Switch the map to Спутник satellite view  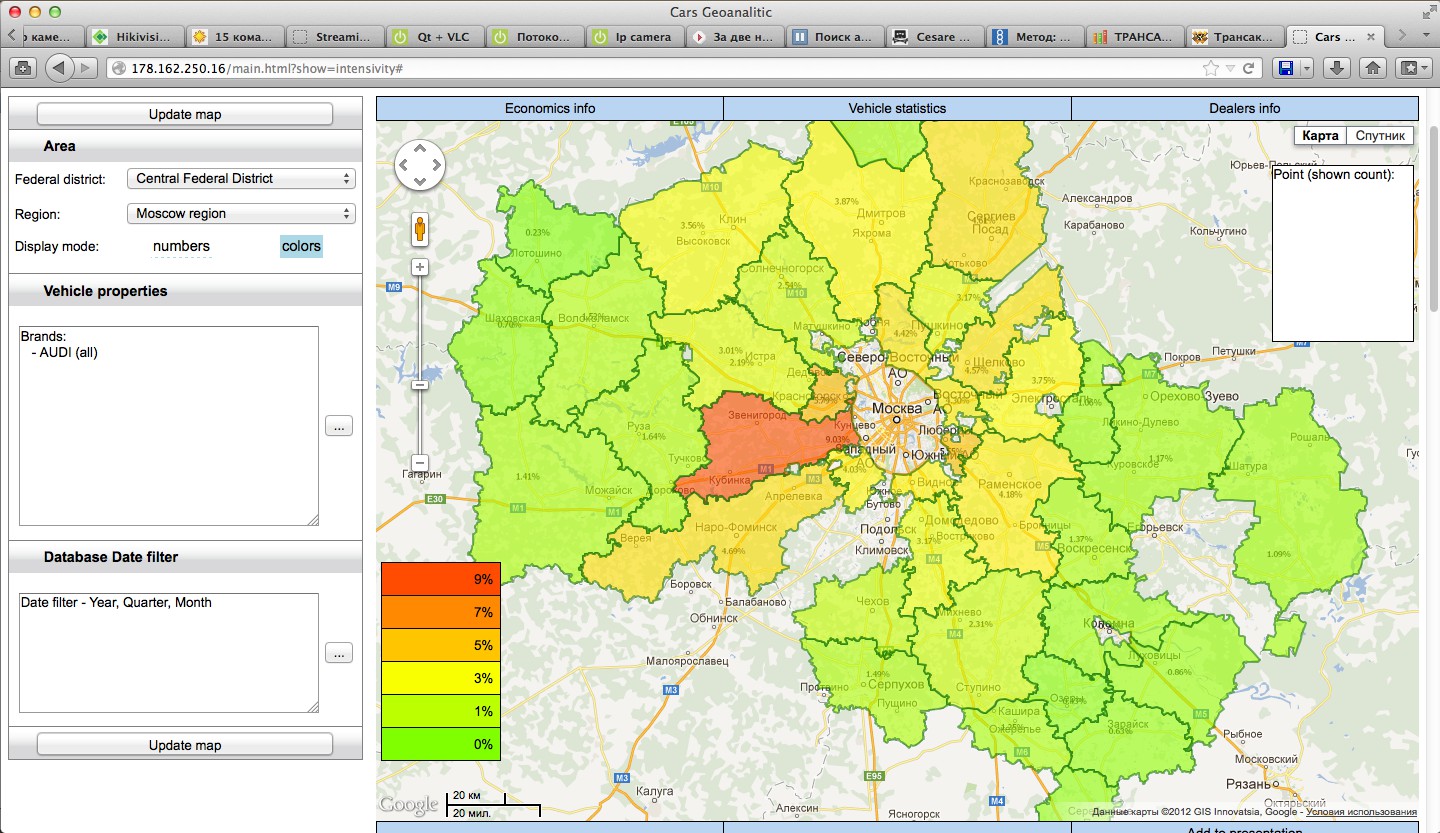1380,136
